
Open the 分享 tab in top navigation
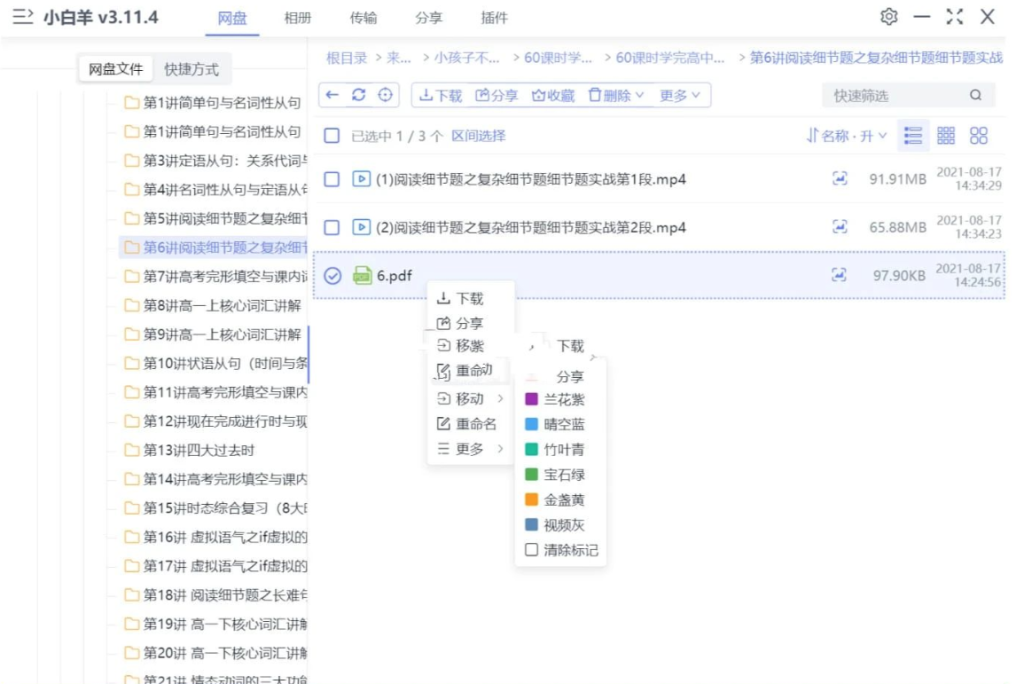click(x=428, y=18)
